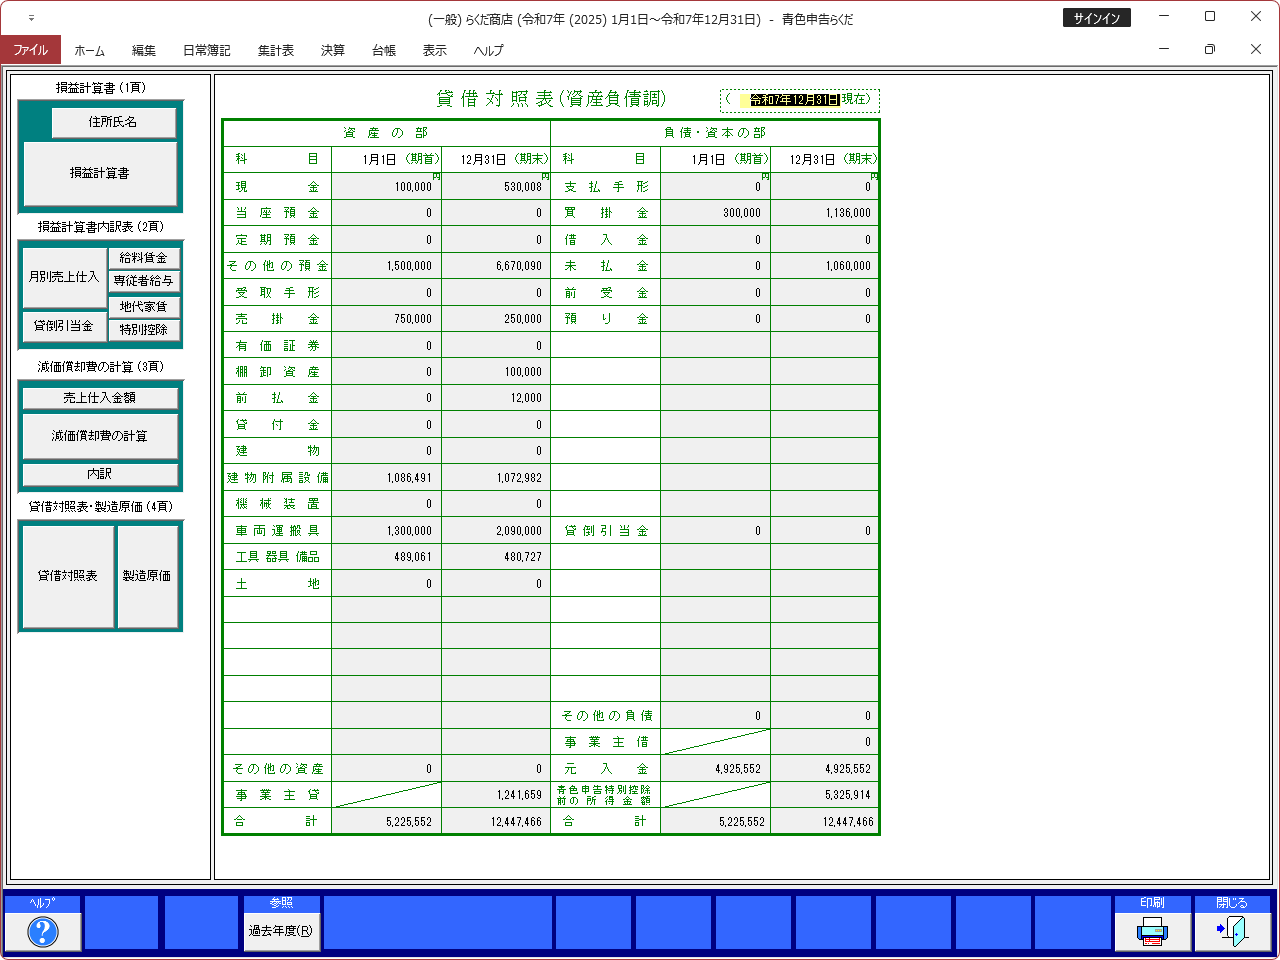Click the 過去年度(R) button
The image size is (1280, 960).
pyautogui.click(x=281, y=931)
